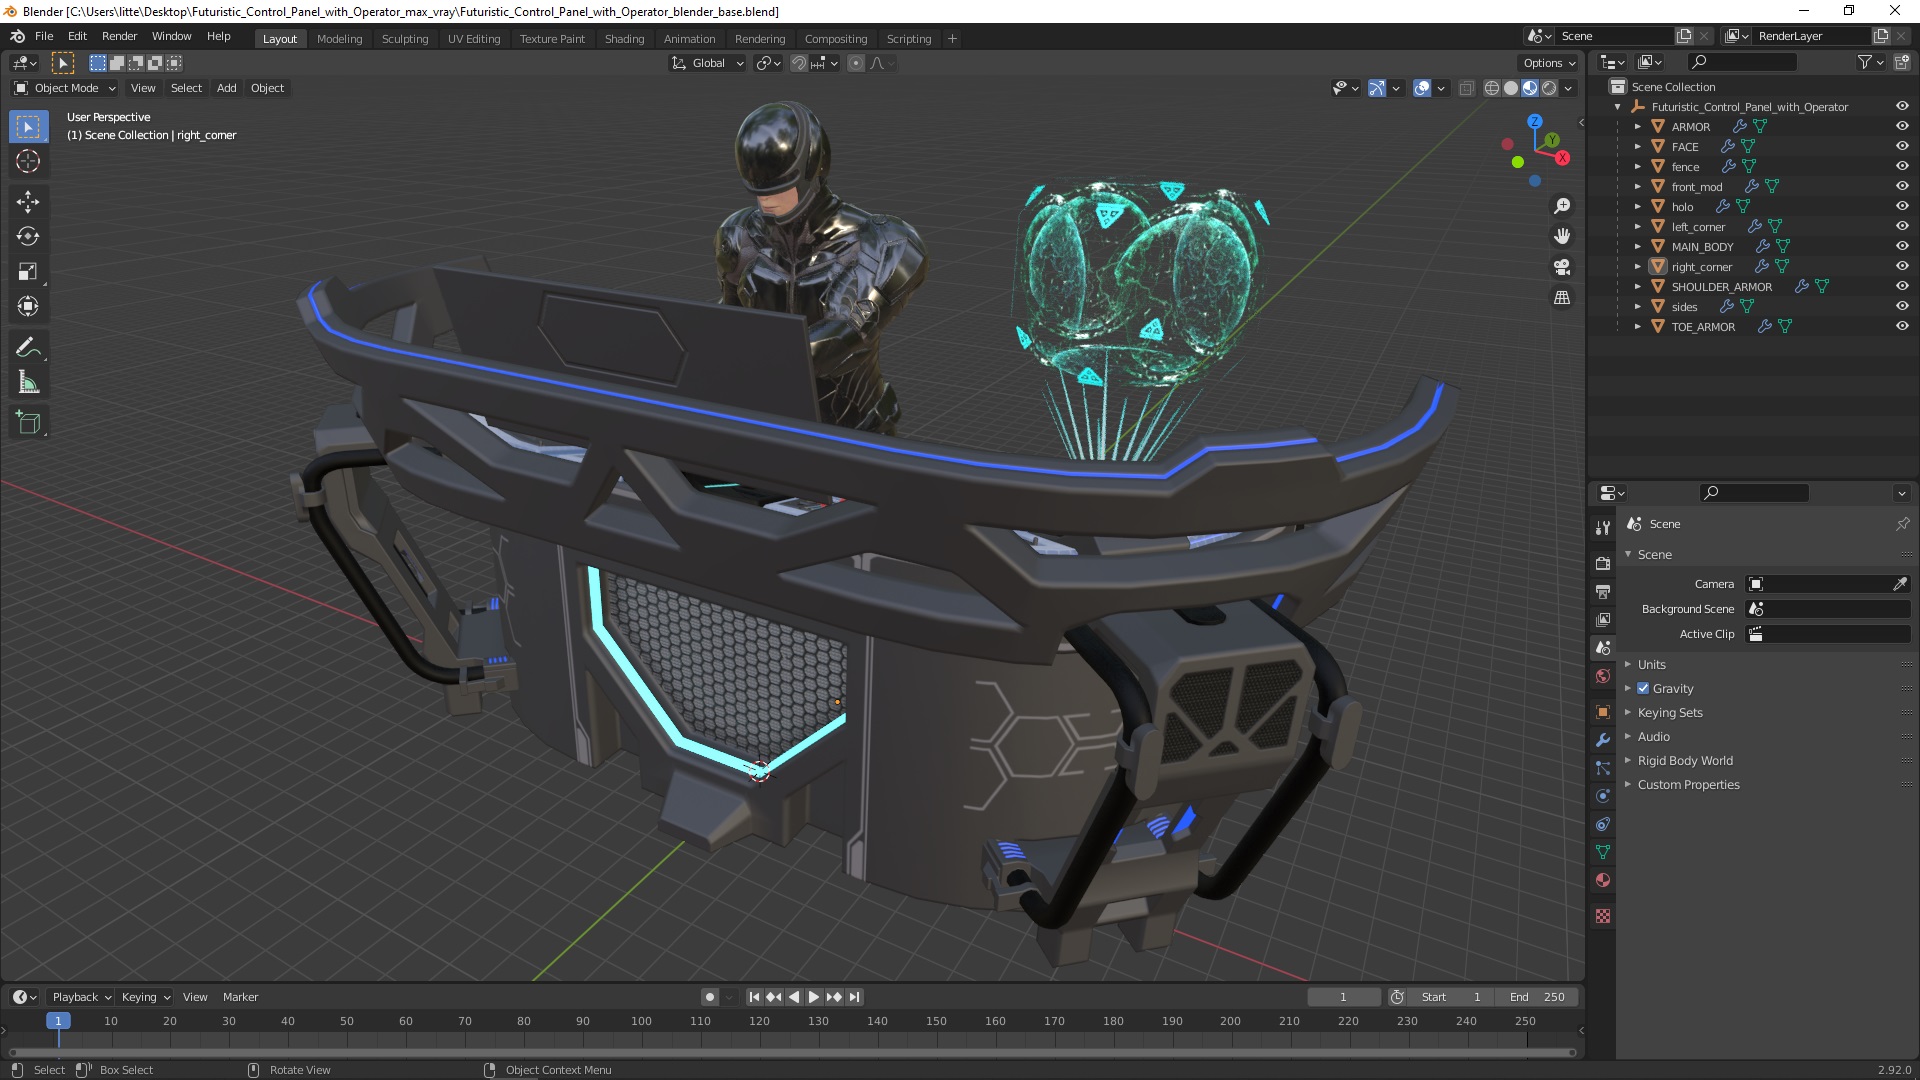Click the outliner search field
This screenshot has height=1080, width=1920.
[x=1741, y=62]
